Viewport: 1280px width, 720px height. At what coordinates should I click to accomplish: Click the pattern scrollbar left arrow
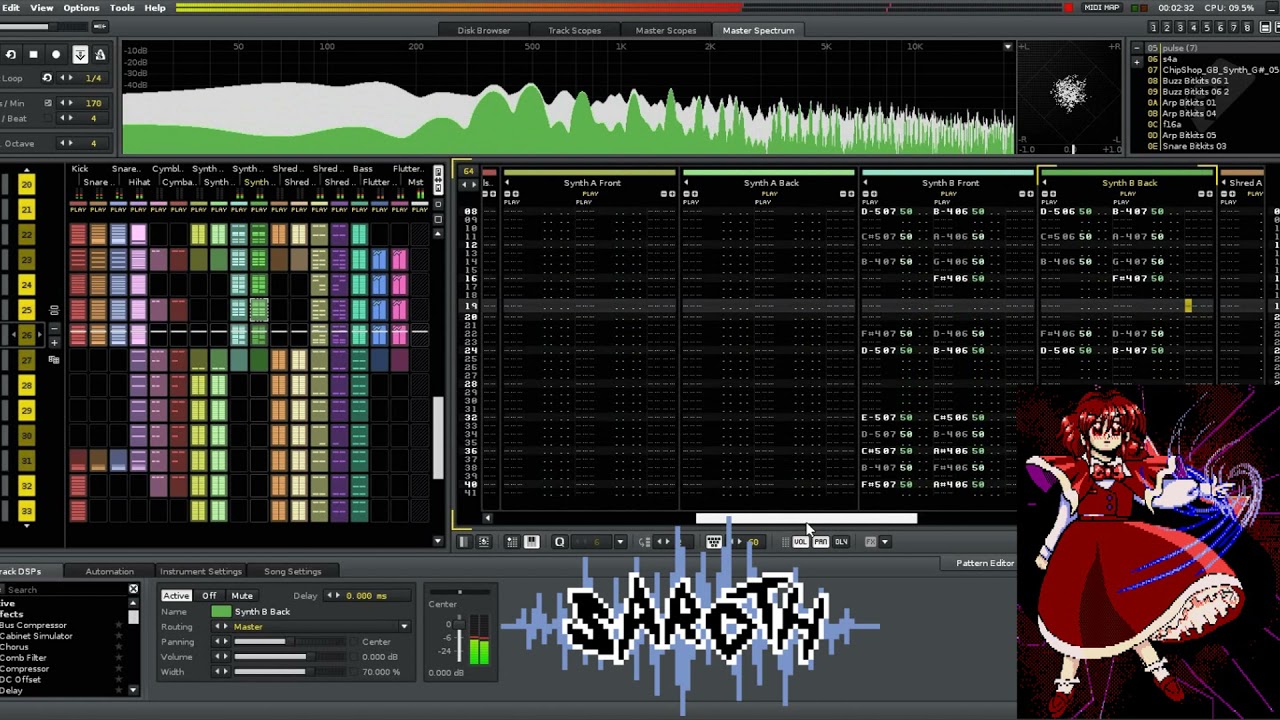tap(488, 518)
